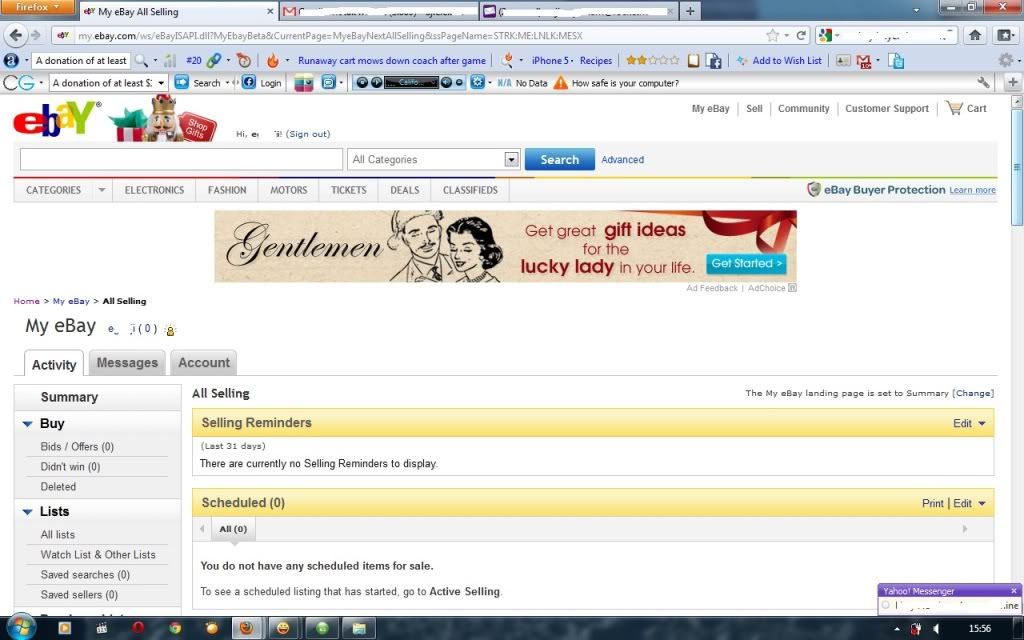Click the volume speaker icon in system tray
1024x640 pixels.
(936, 629)
